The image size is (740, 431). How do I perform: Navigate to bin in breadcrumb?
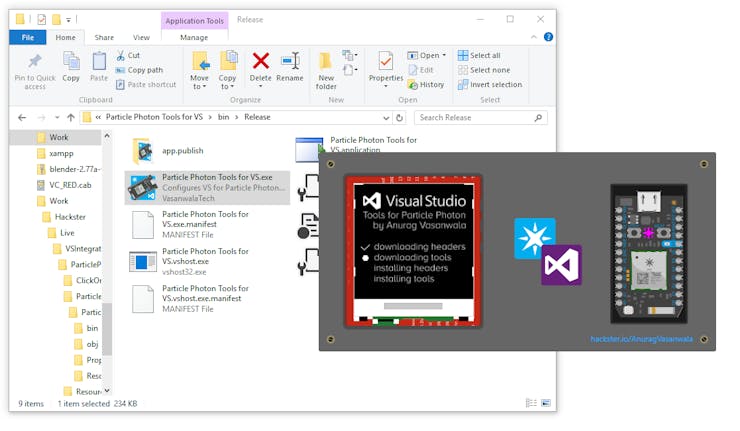223,117
